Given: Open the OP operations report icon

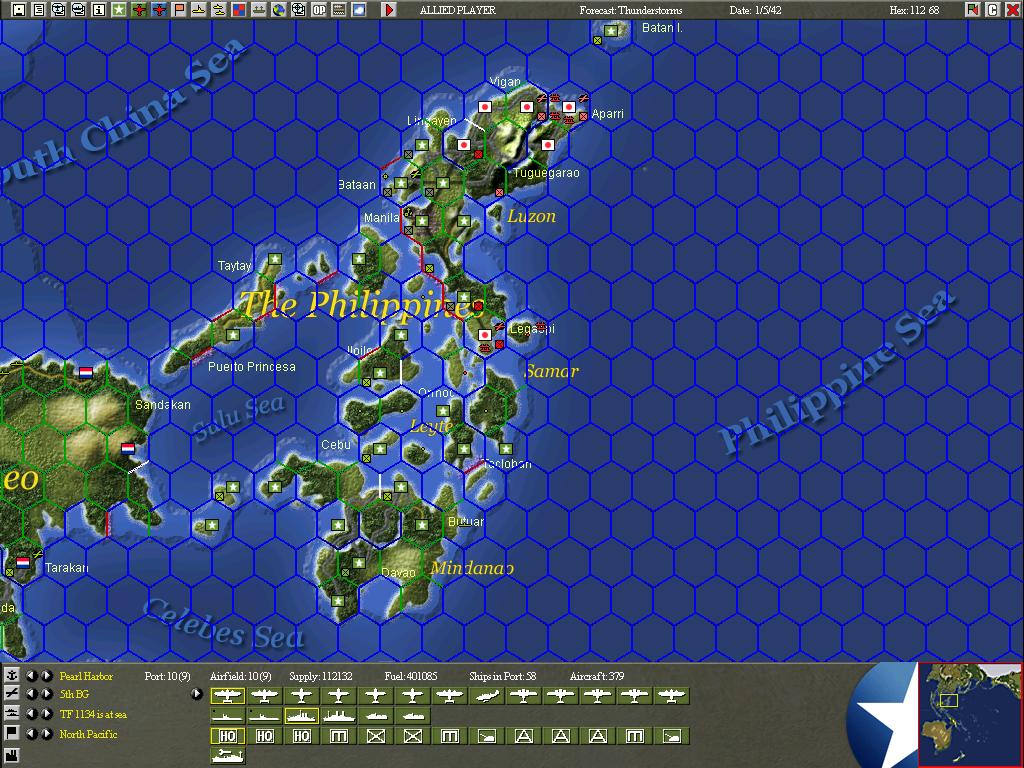Looking at the screenshot, I should point(319,9).
